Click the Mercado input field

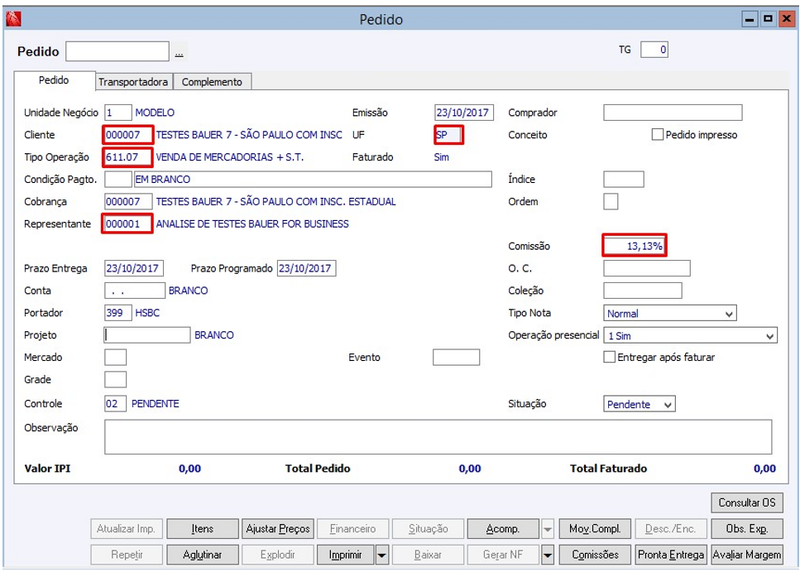[115, 357]
